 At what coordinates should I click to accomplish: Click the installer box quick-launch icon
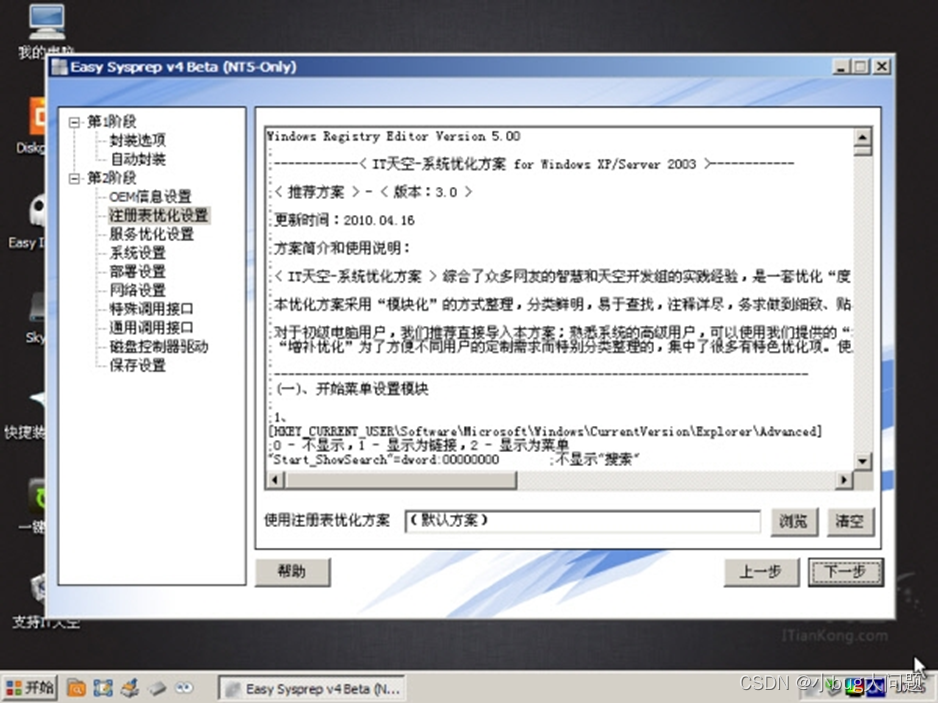click(x=130, y=689)
